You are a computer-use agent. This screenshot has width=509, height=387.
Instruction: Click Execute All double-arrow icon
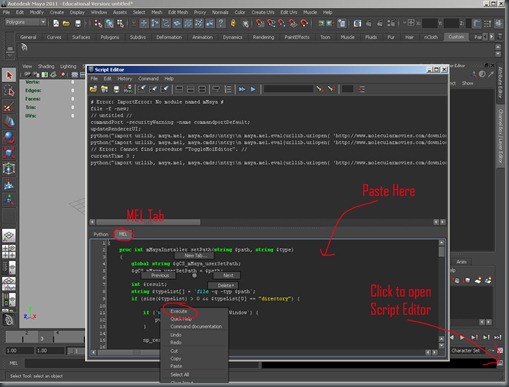pyautogui.click(x=242, y=89)
